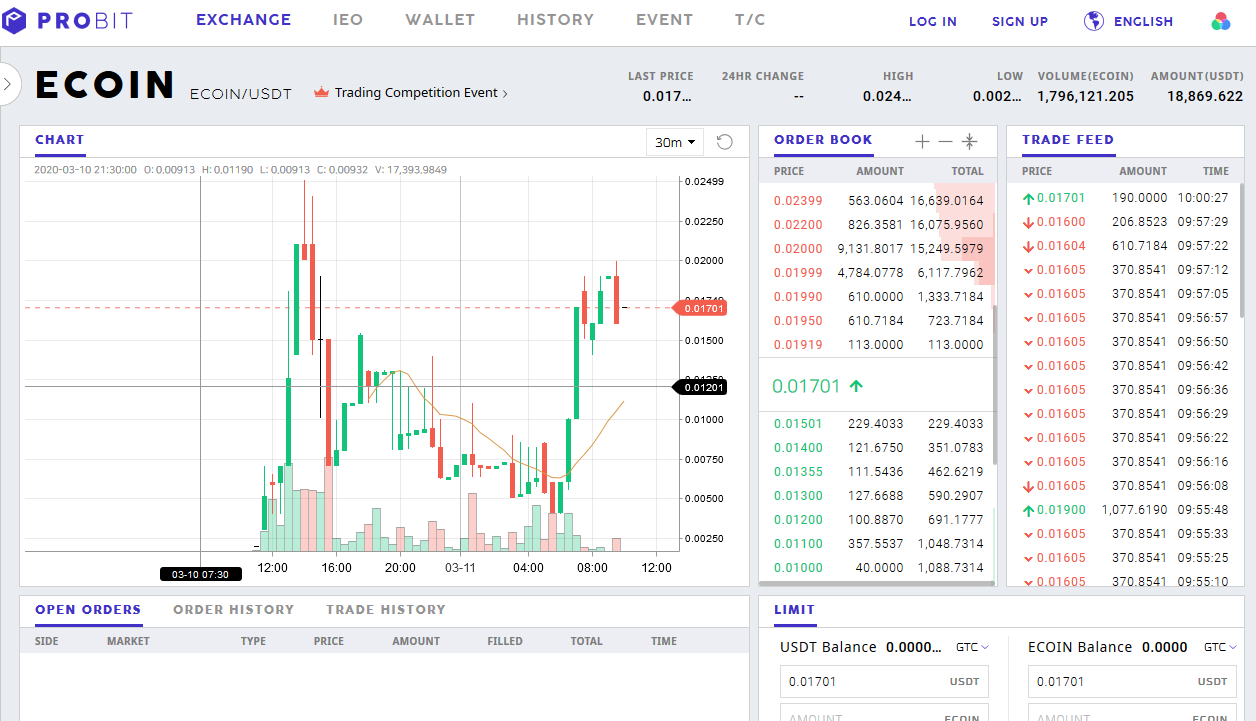Select the CHART tab
The image size is (1256, 721).
60,140
